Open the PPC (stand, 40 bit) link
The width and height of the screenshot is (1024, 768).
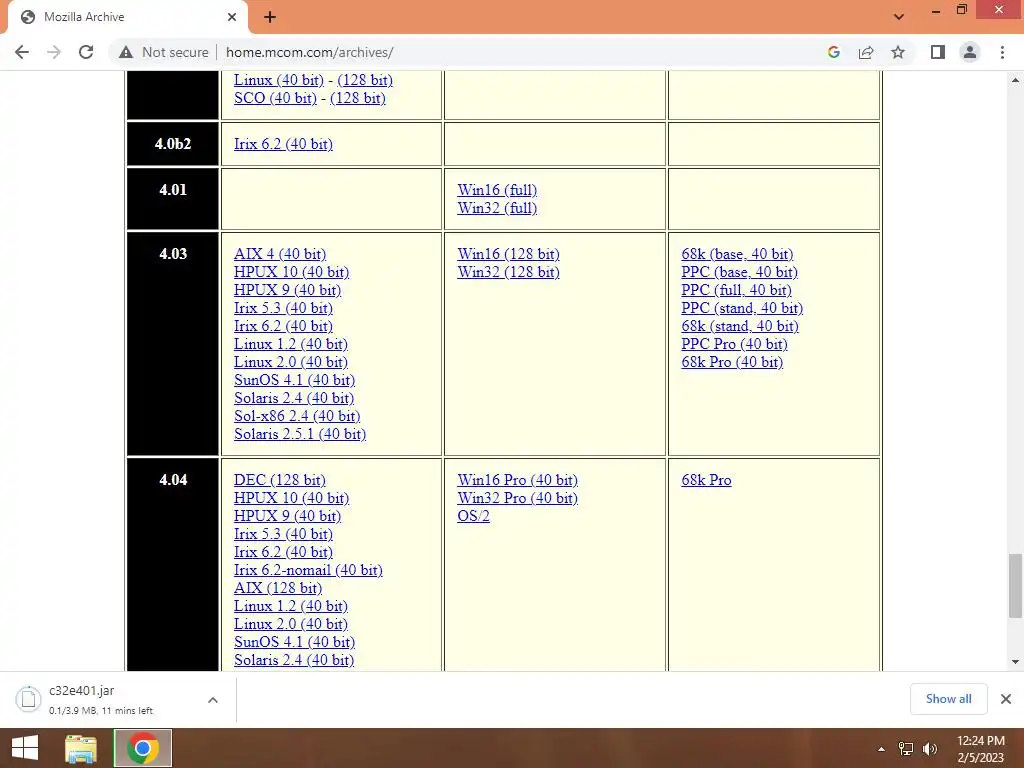click(x=742, y=308)
